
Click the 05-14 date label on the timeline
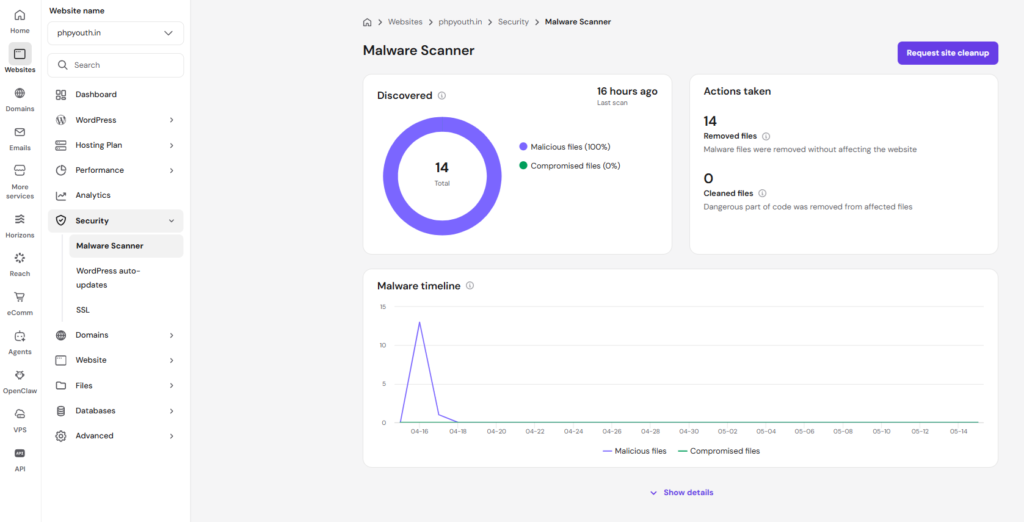tap(958, 432)
